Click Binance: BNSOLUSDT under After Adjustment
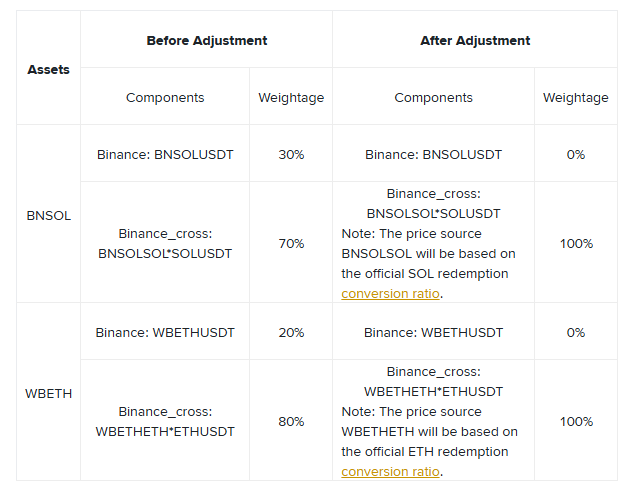626x492 pixels. click(433, 155)
